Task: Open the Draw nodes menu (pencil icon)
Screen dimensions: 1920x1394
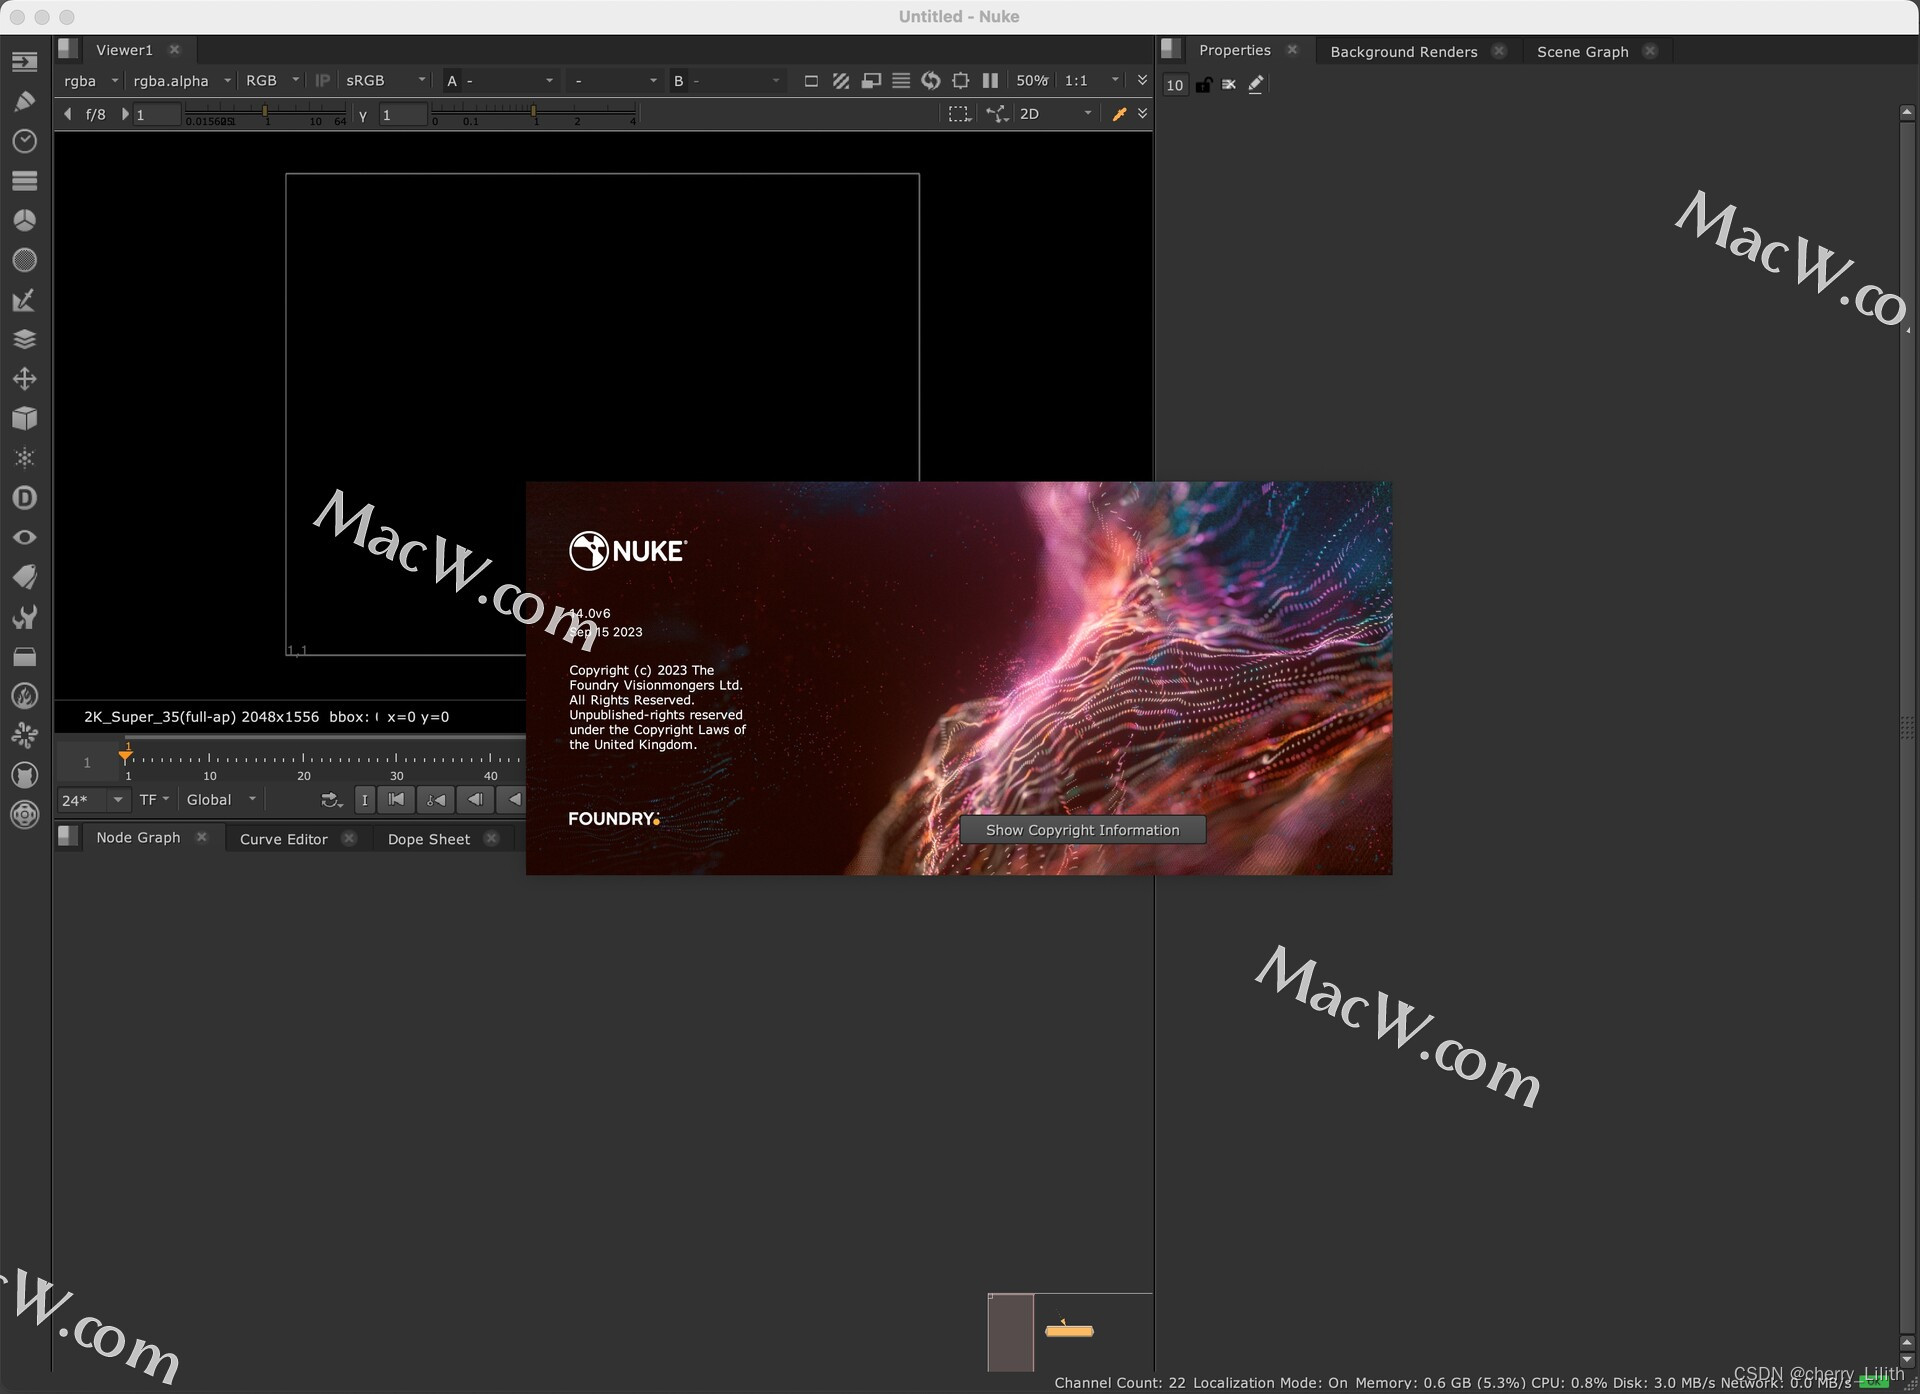Action: tap(24, 101)
